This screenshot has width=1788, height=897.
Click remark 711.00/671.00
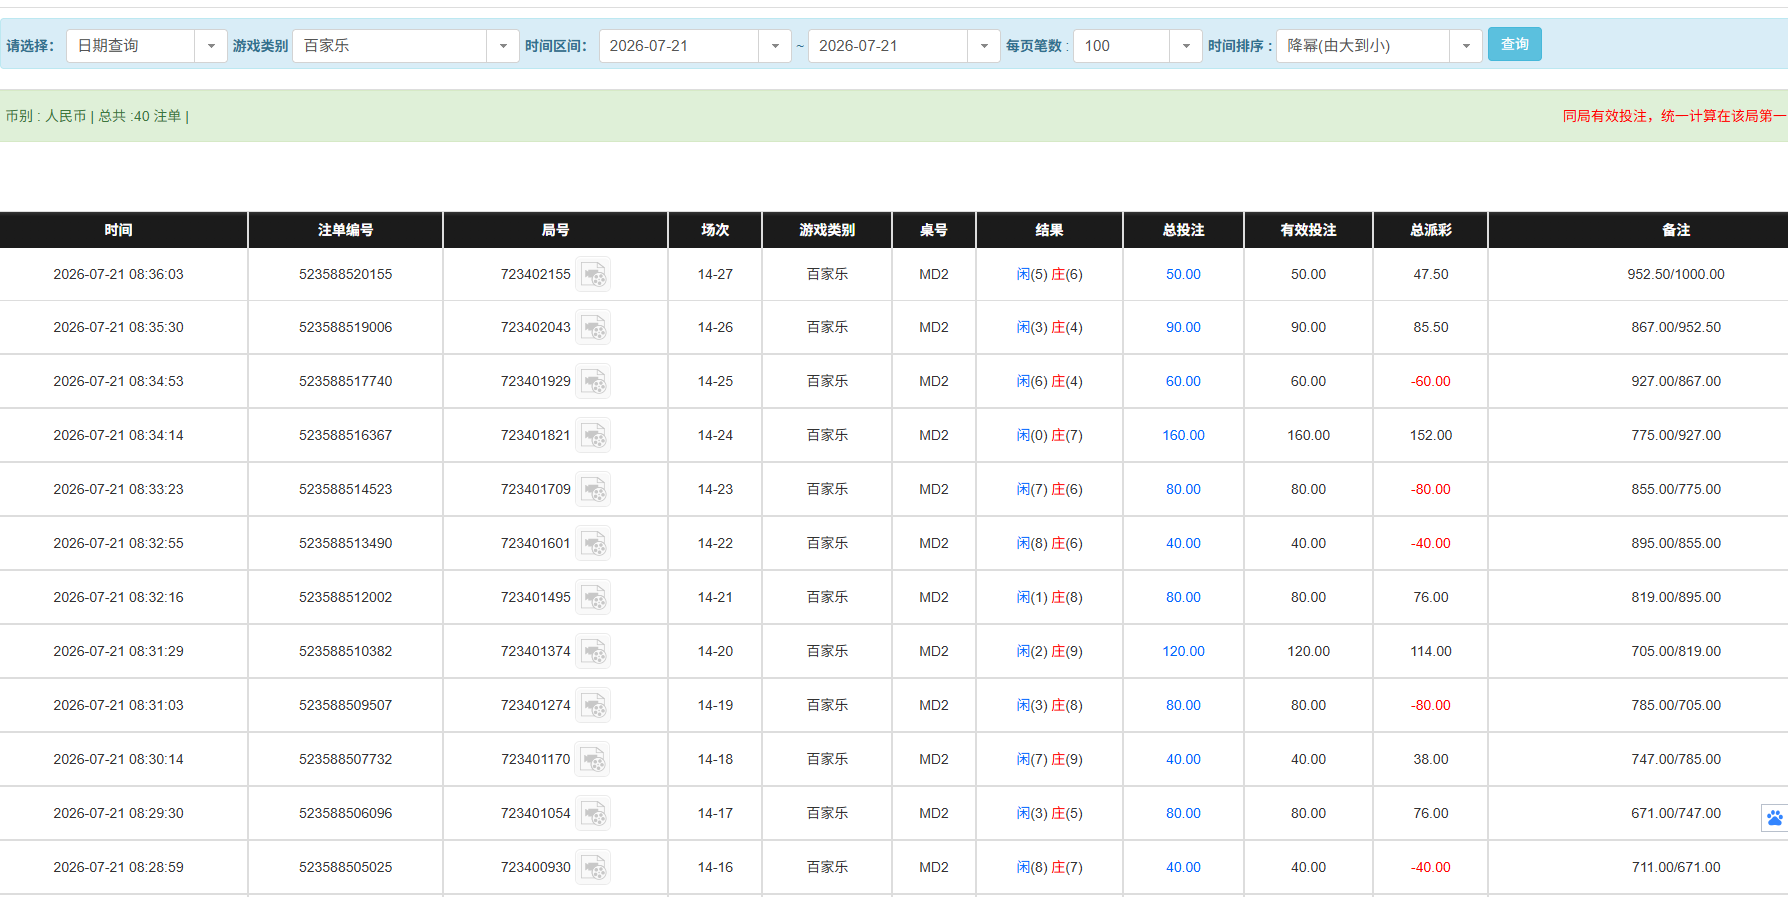coord(1676,867)
